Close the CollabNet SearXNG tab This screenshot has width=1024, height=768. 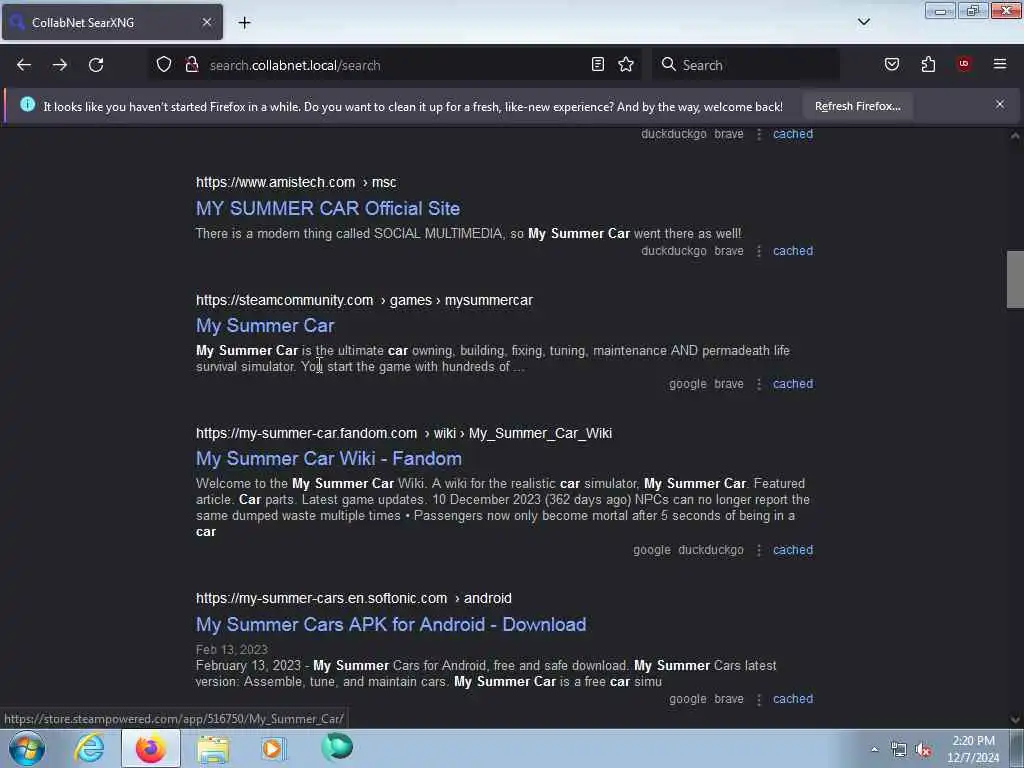point(206,22)
